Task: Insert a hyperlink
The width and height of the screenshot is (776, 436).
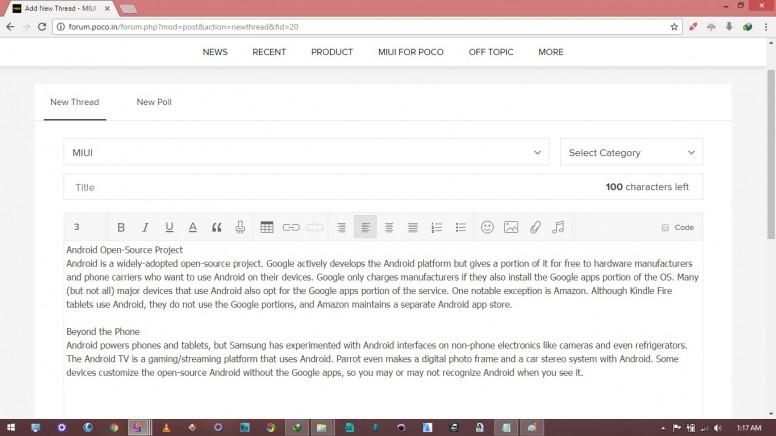Action: coord(291,227)
